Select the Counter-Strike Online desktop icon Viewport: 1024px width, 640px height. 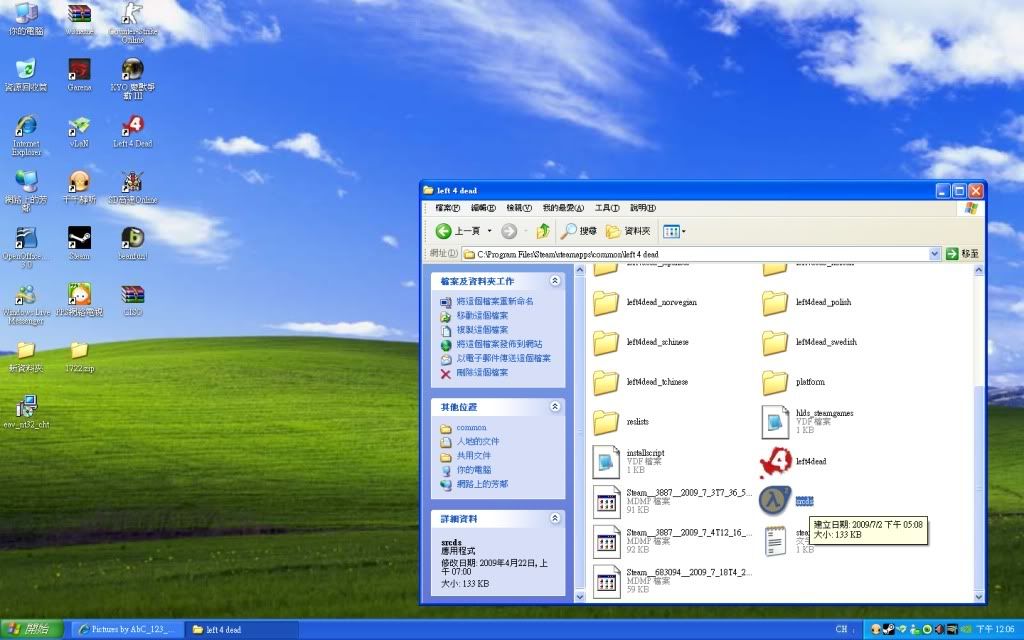point(132,15)
